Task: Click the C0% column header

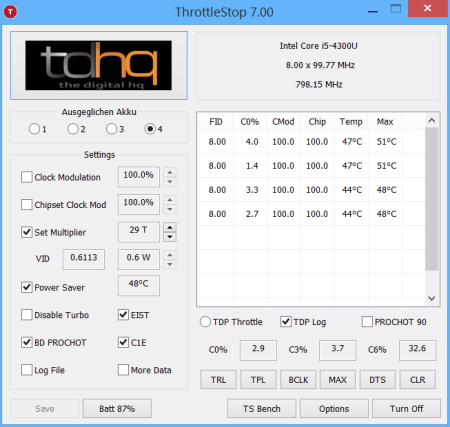Action: [250, 122]
